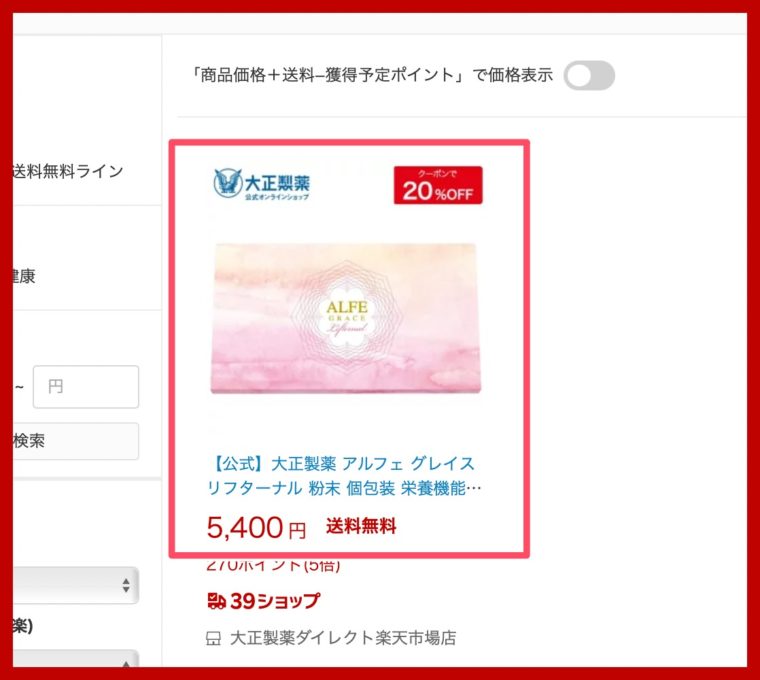Open the 【公式】大正製薬 アルフェ グレイス product link

[x=344, y=475]
